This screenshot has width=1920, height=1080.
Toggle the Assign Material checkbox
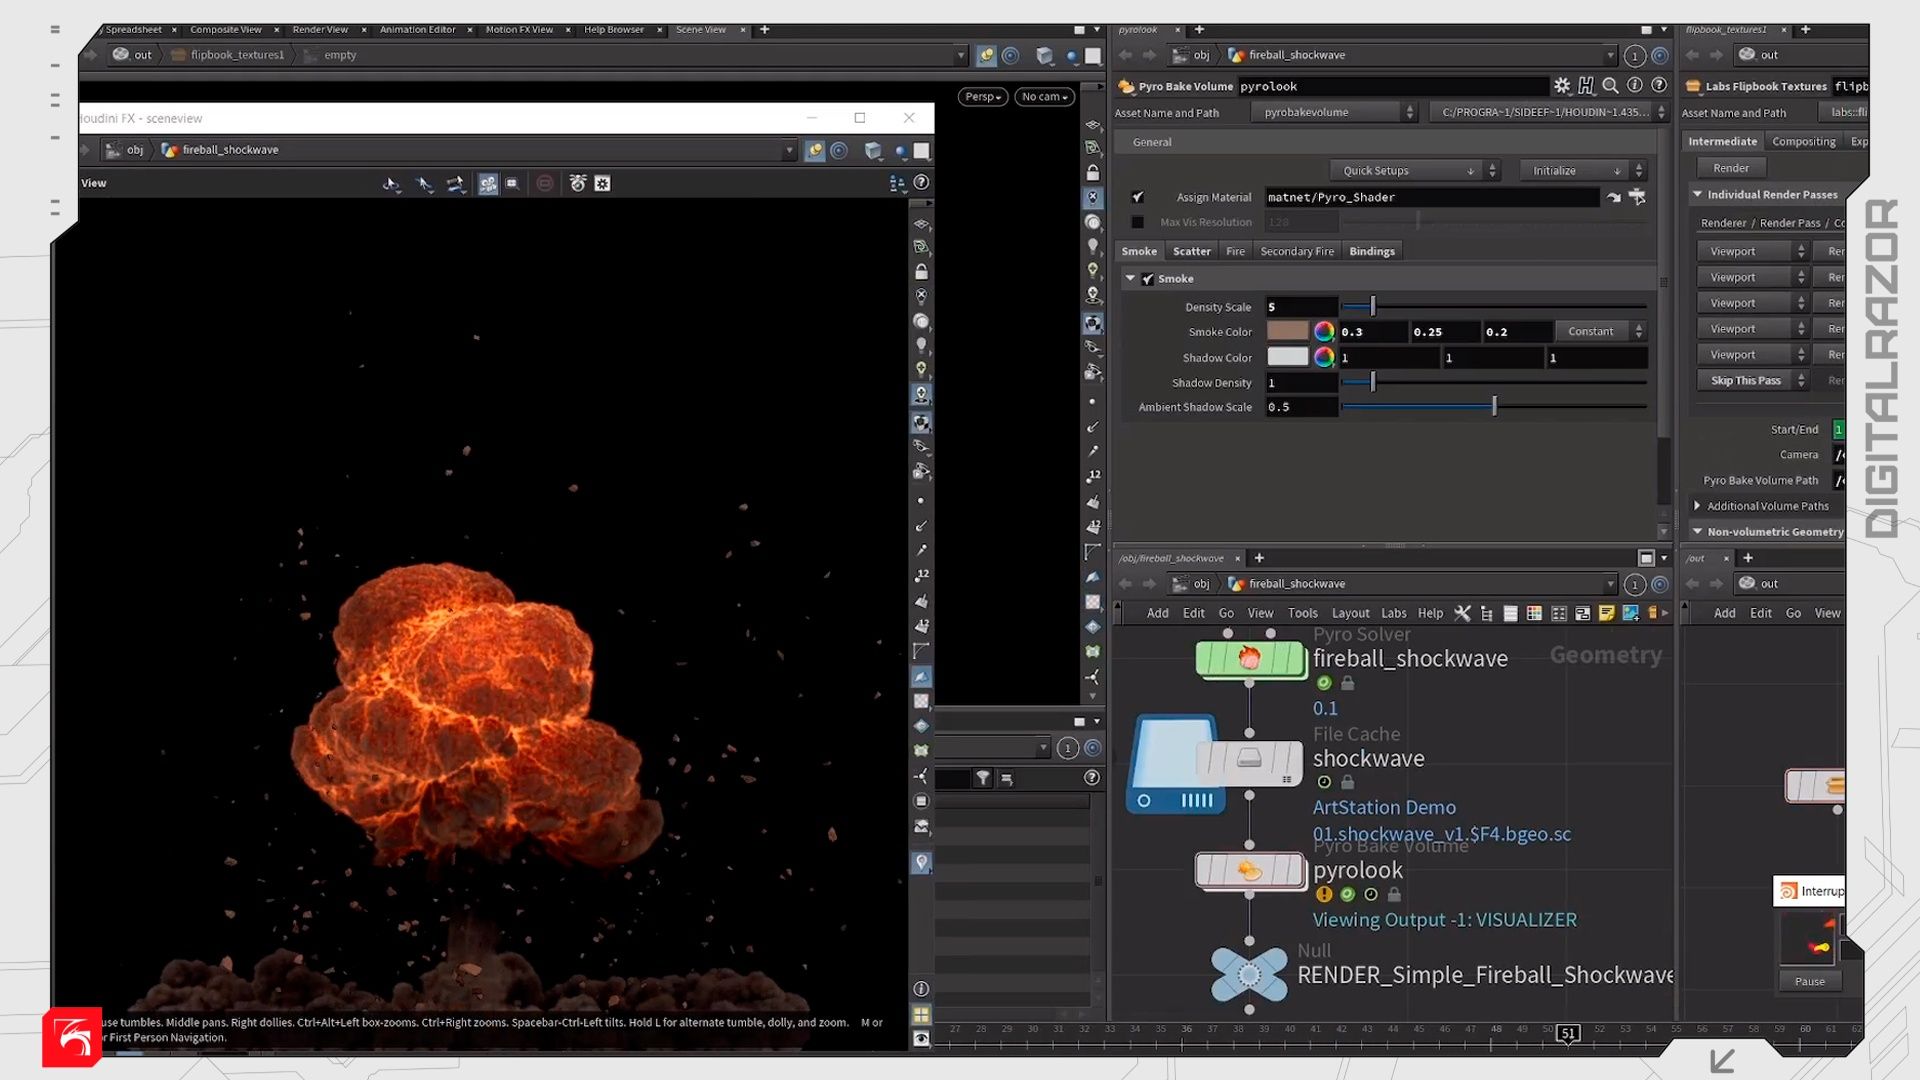point(1138,198)
